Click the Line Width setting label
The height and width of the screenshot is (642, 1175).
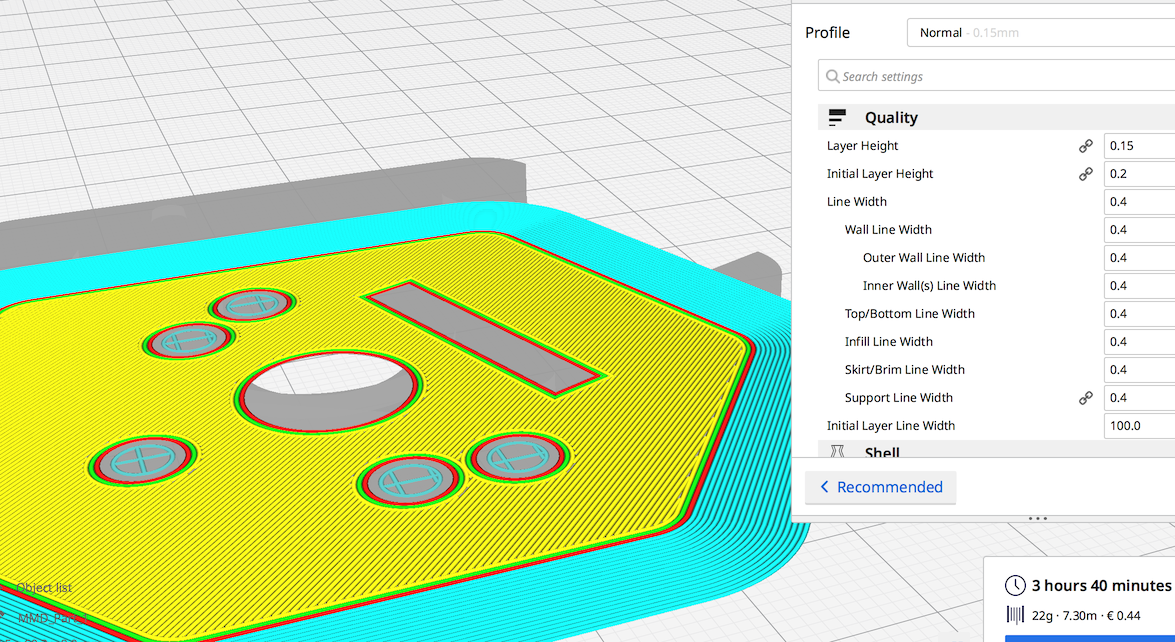point(857,202)
